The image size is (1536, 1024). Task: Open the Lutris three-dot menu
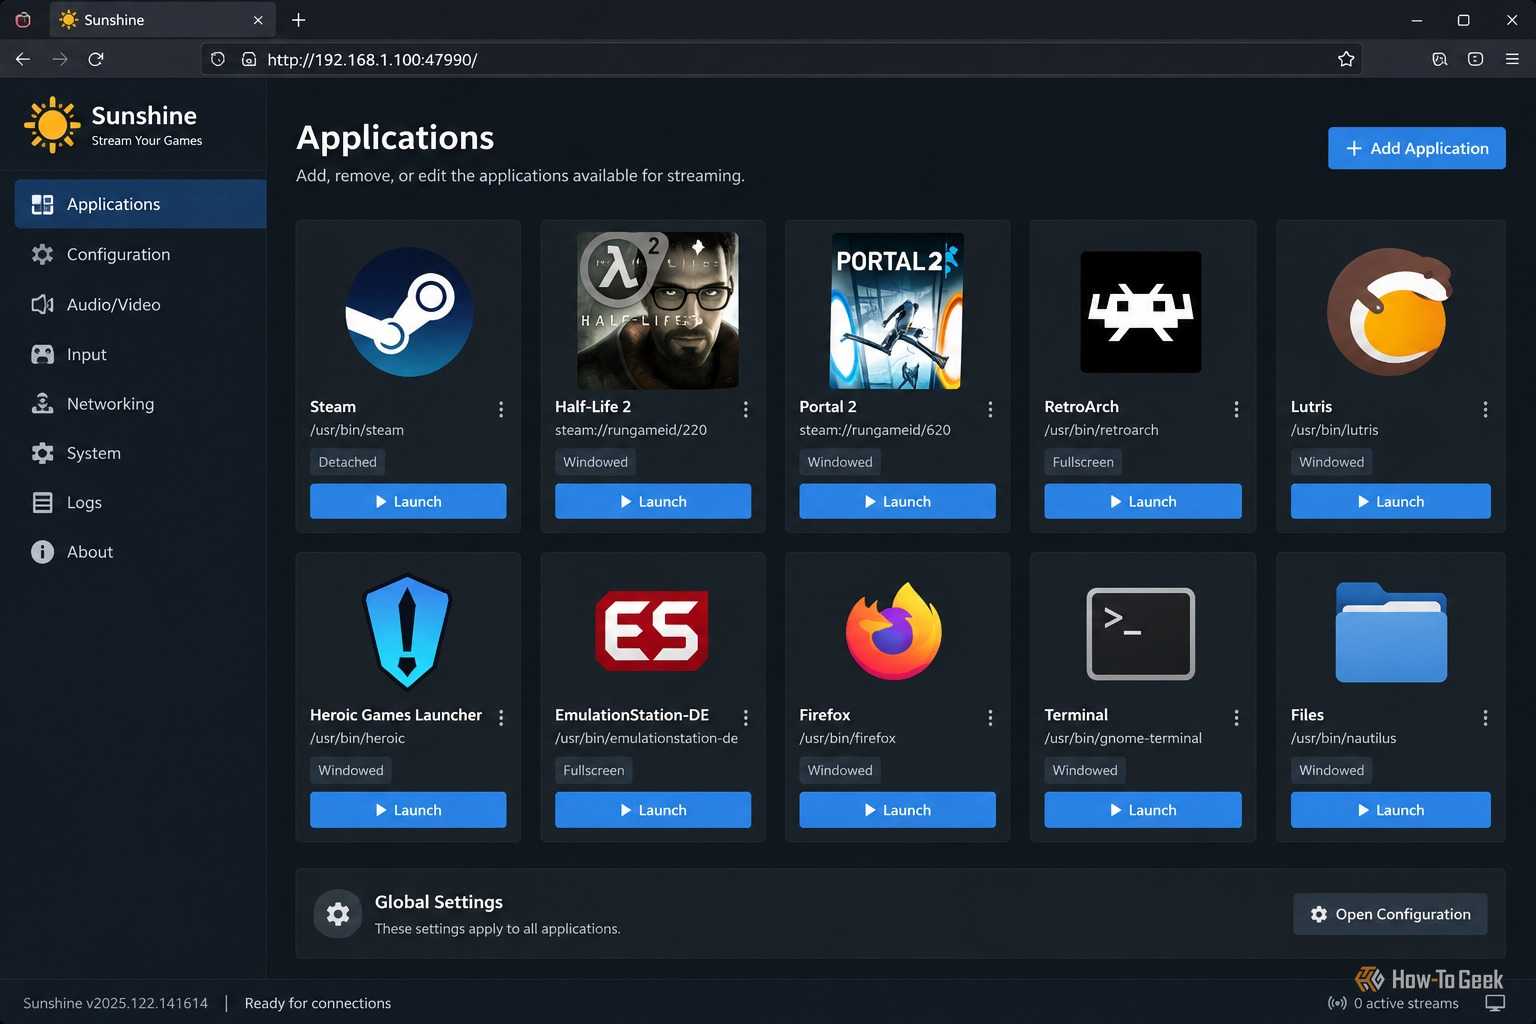[1485, 409]
